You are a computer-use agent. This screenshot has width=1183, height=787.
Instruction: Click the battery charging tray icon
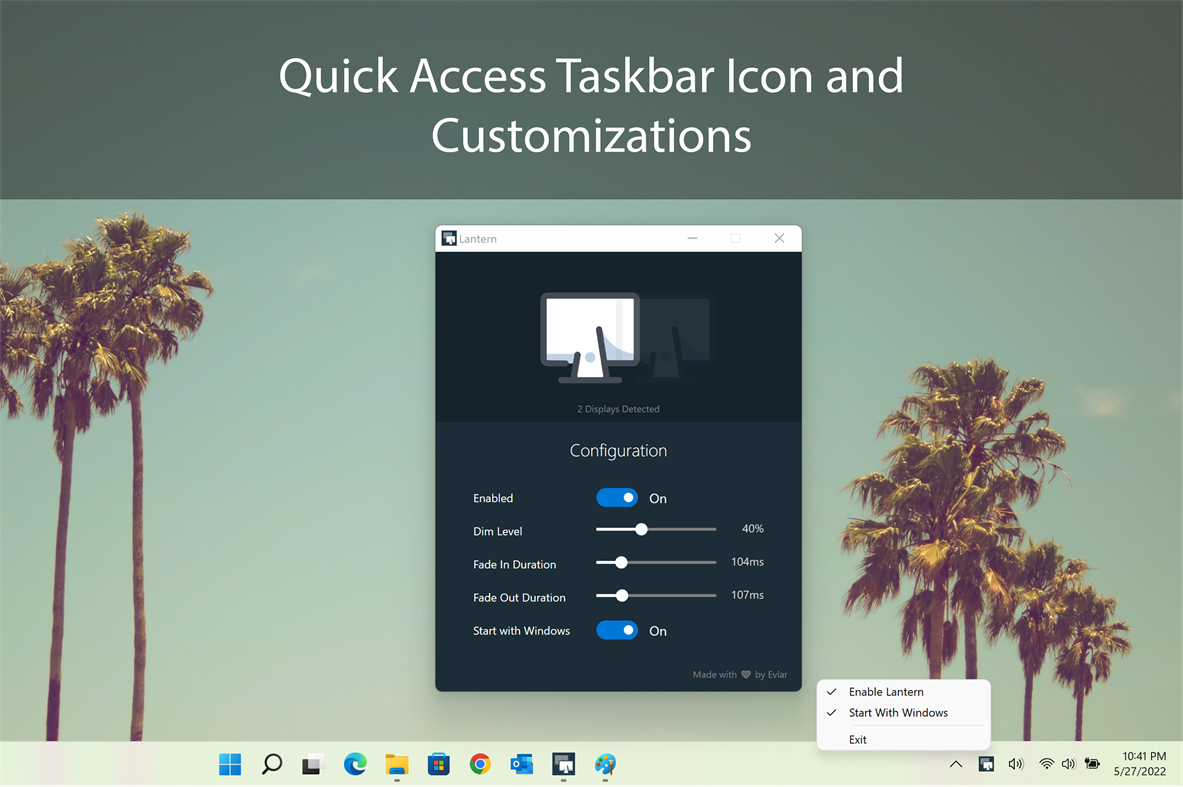[1092, 764]
